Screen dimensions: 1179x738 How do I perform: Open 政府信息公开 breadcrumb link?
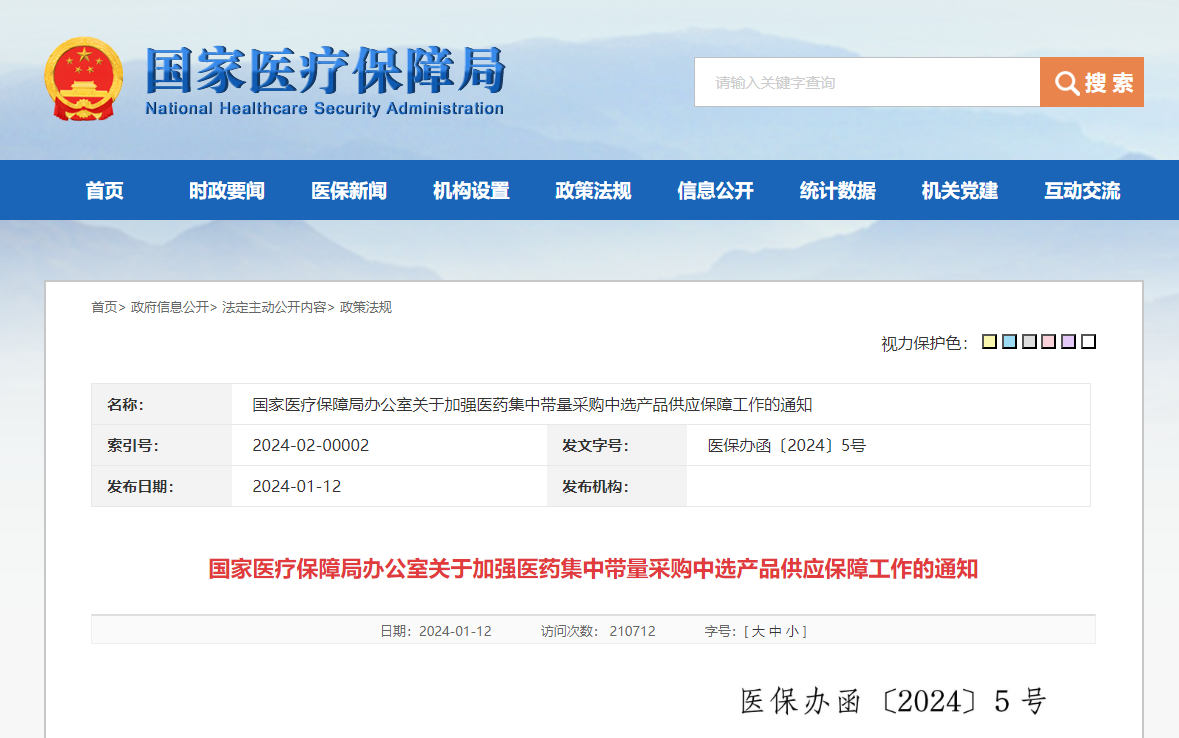pyautogui.click(x=169, y=307)
